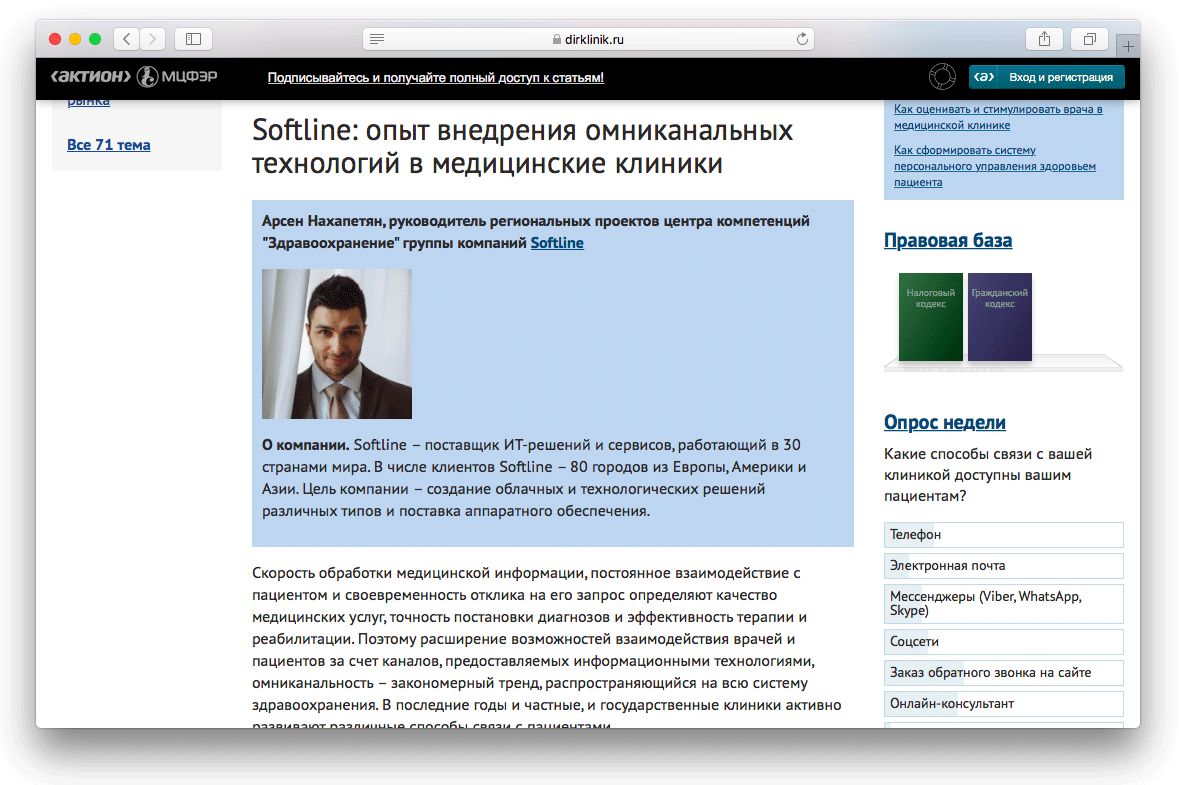Go forward using Safari forward arrow
The height and width of the screenshot is (785, 1179).
[153, 39]
